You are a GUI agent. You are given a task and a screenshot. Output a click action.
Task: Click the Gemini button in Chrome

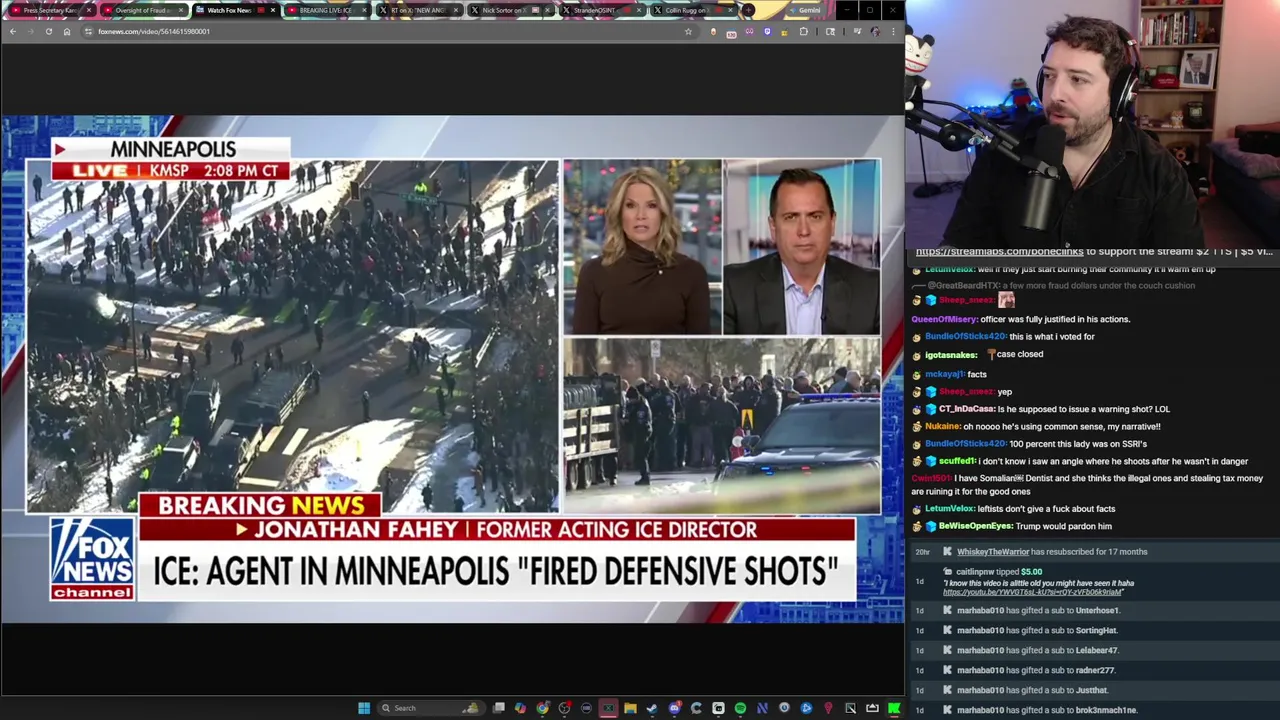[805, 10]
